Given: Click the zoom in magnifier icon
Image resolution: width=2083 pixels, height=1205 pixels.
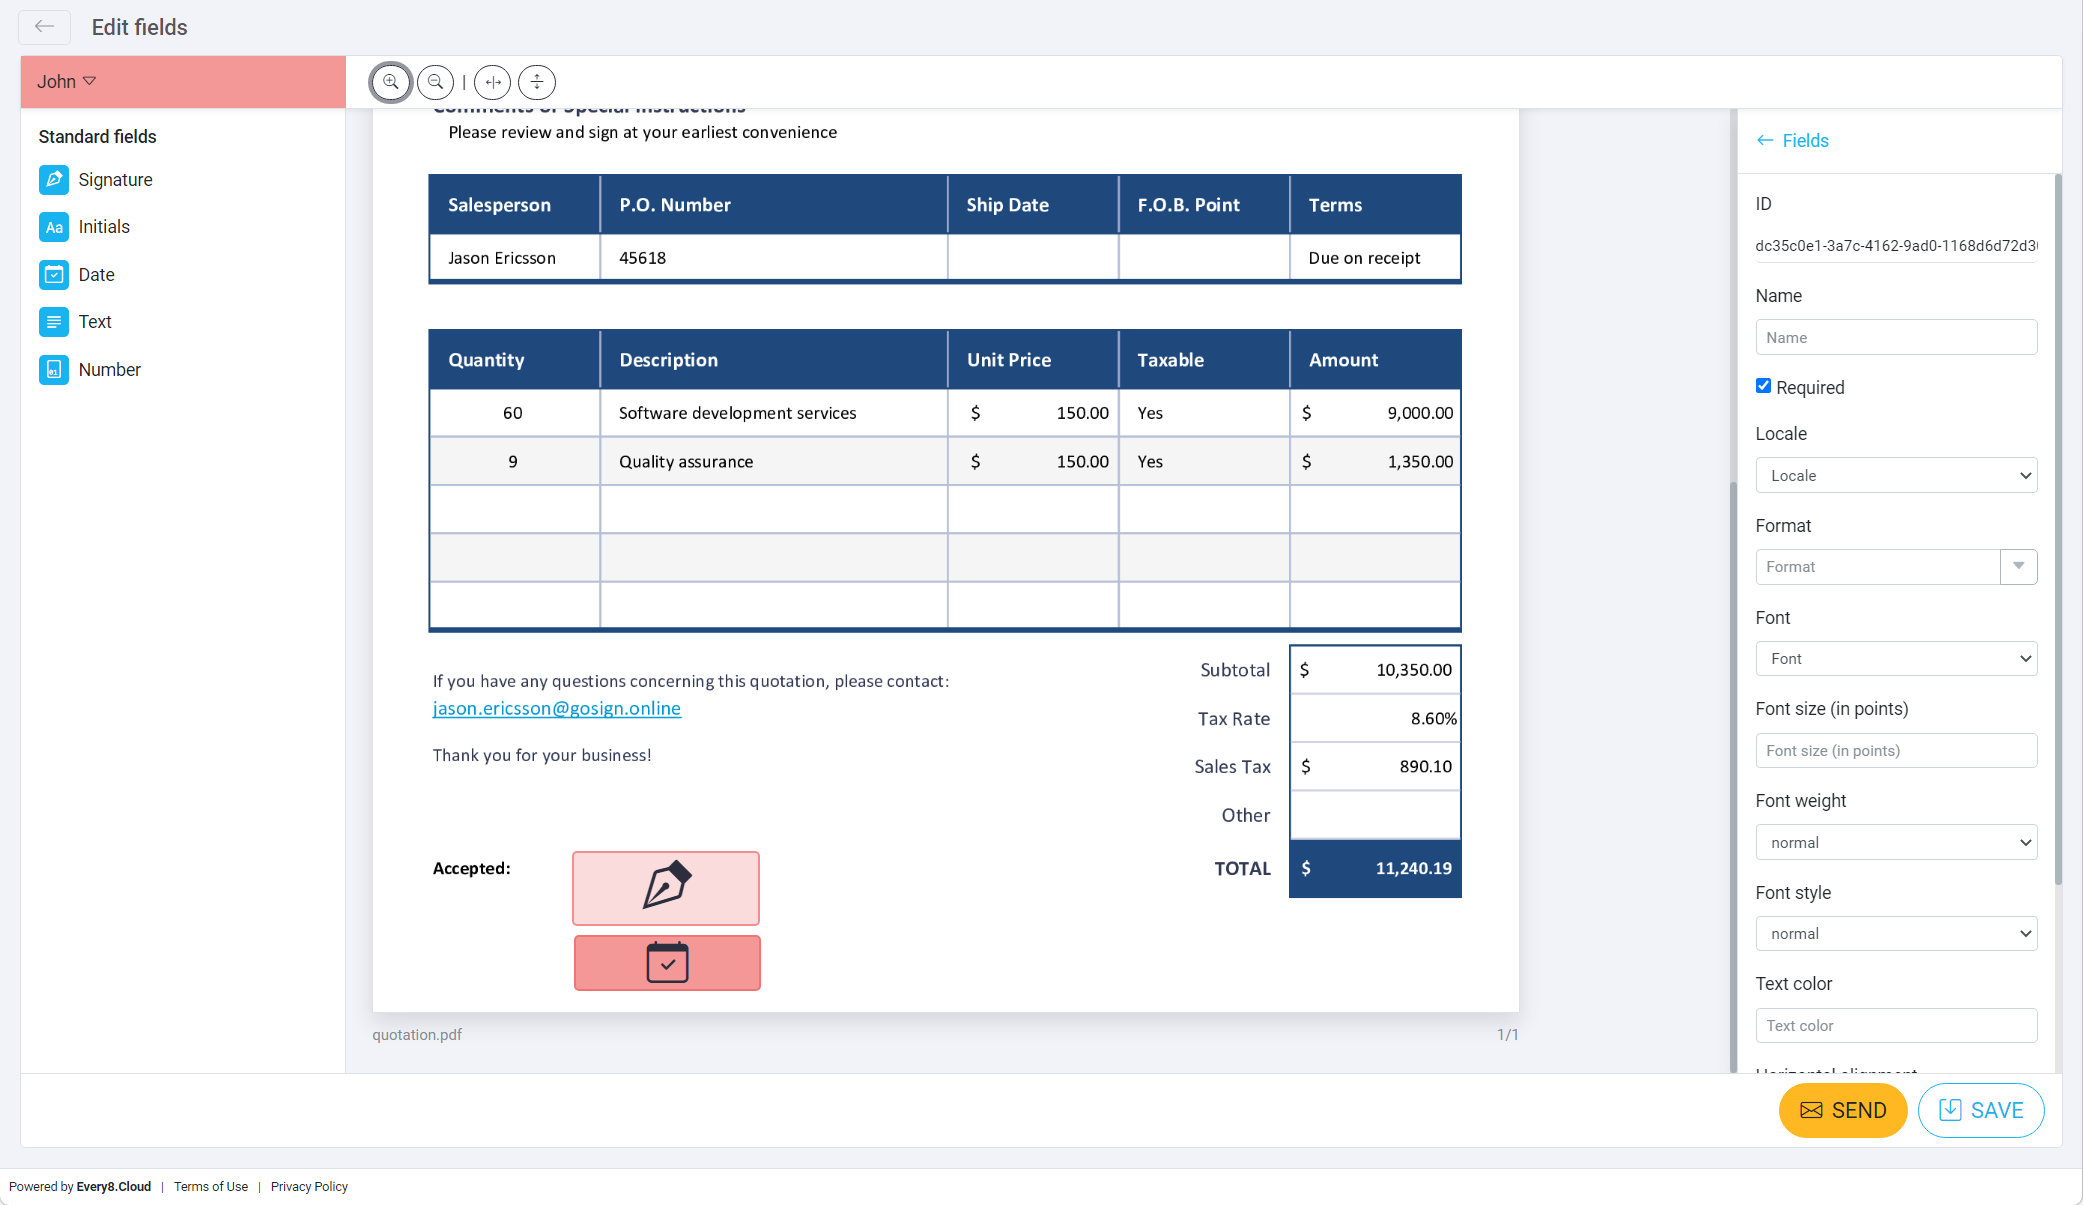Looking at the screenshot, I should tap(391, 82).
